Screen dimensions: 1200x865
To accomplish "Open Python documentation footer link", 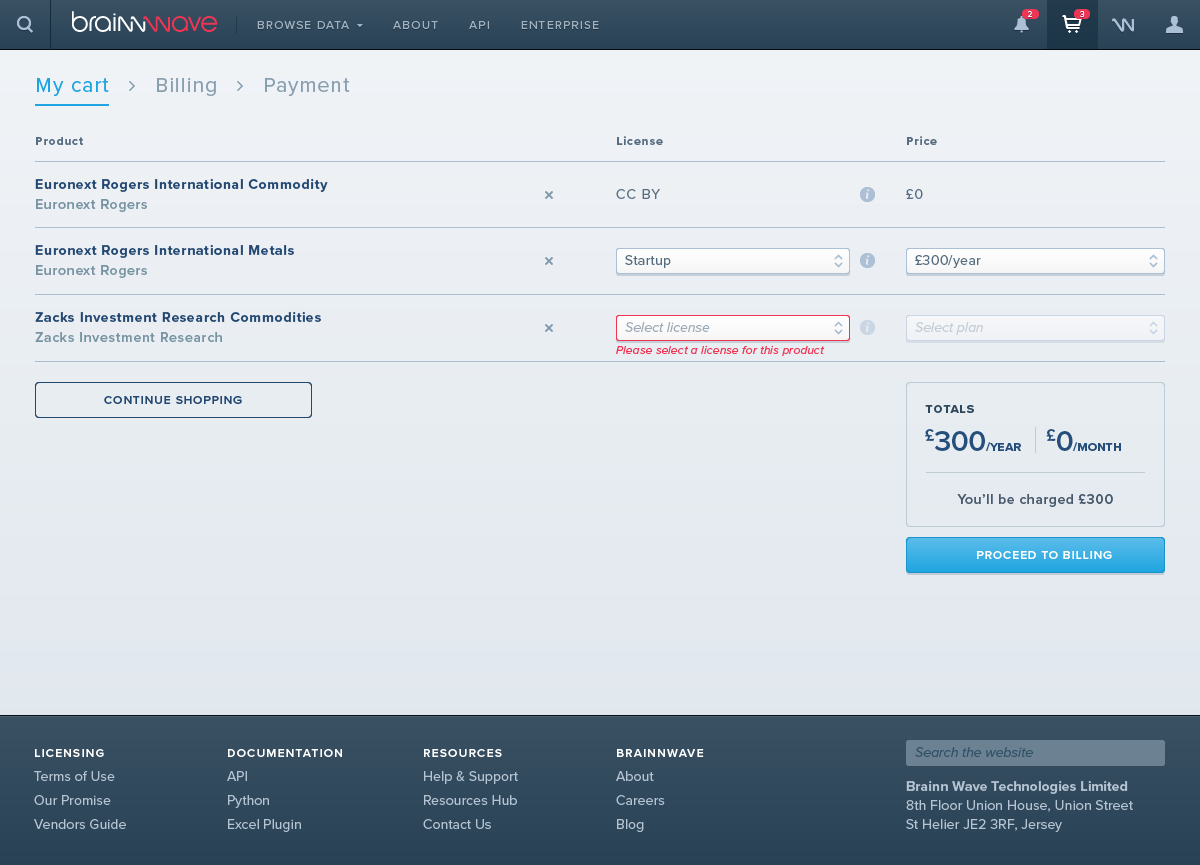I will tap(248, 801).
